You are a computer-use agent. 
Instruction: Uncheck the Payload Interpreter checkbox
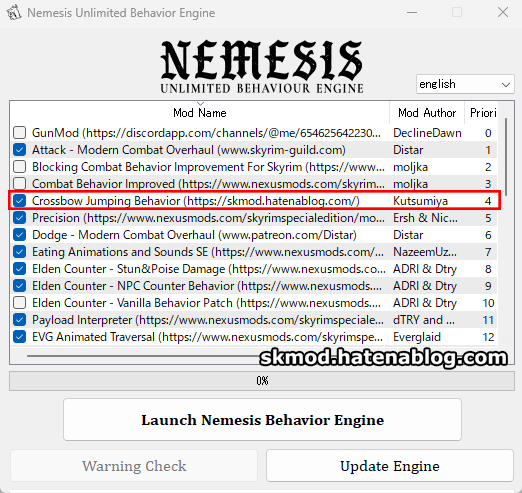tap(20, 319)
